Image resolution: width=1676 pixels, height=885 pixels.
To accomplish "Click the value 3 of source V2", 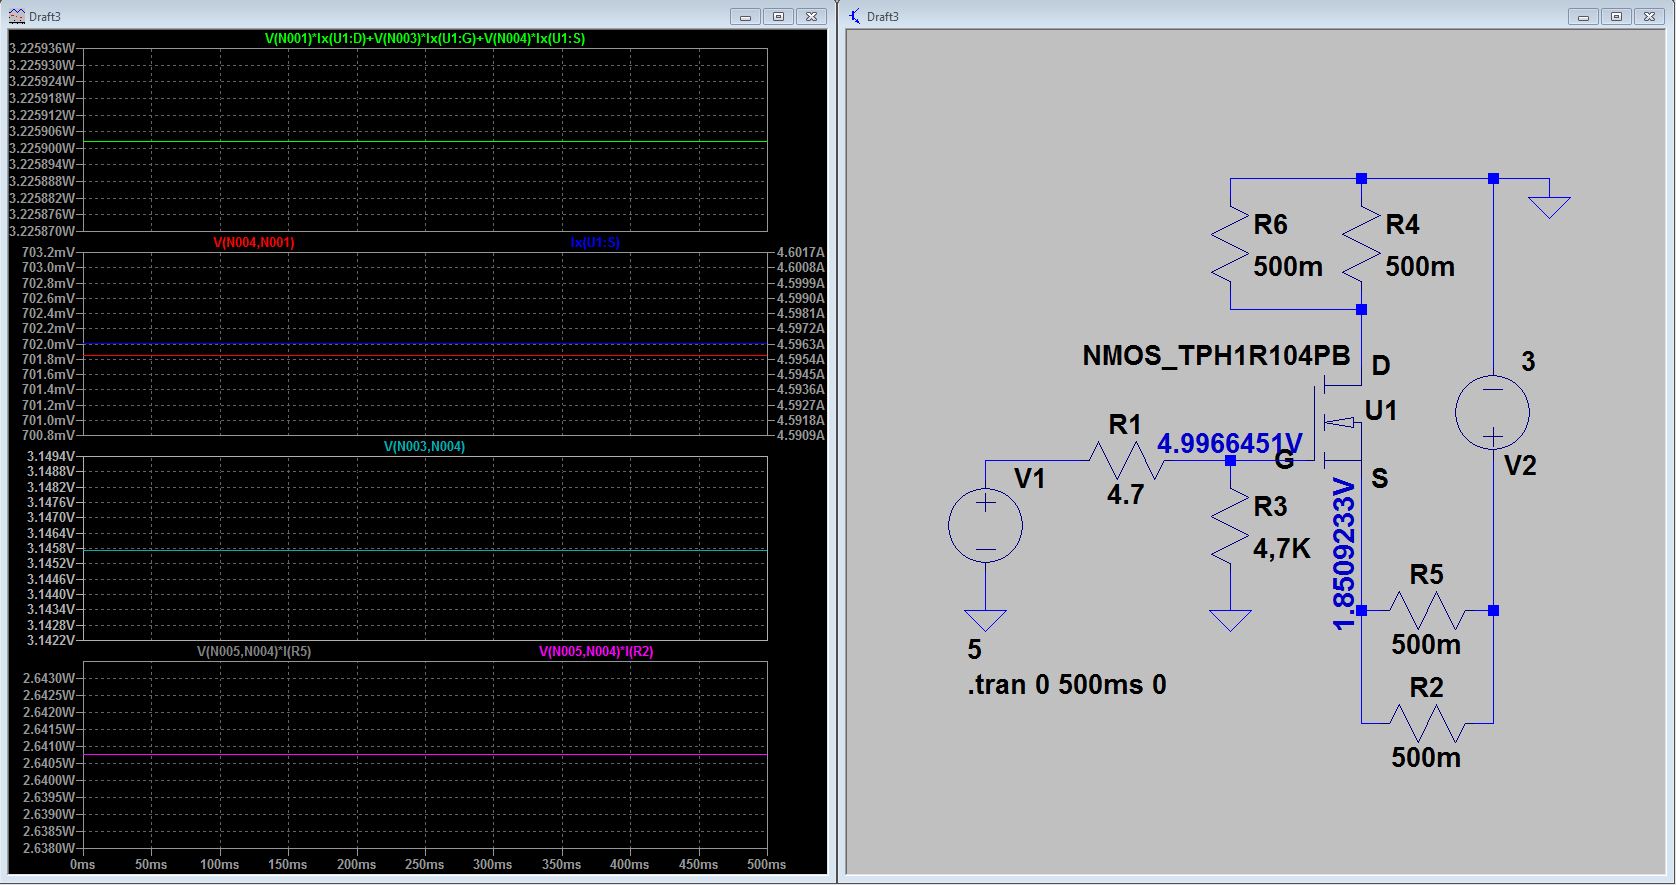I will point(1528,362).
